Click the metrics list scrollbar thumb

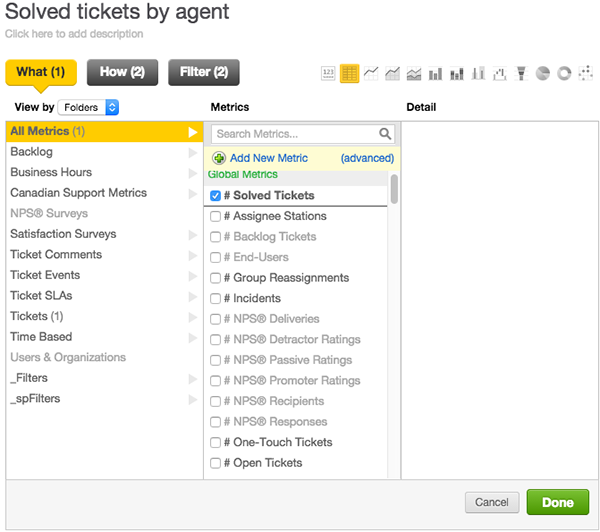[394, 189]
